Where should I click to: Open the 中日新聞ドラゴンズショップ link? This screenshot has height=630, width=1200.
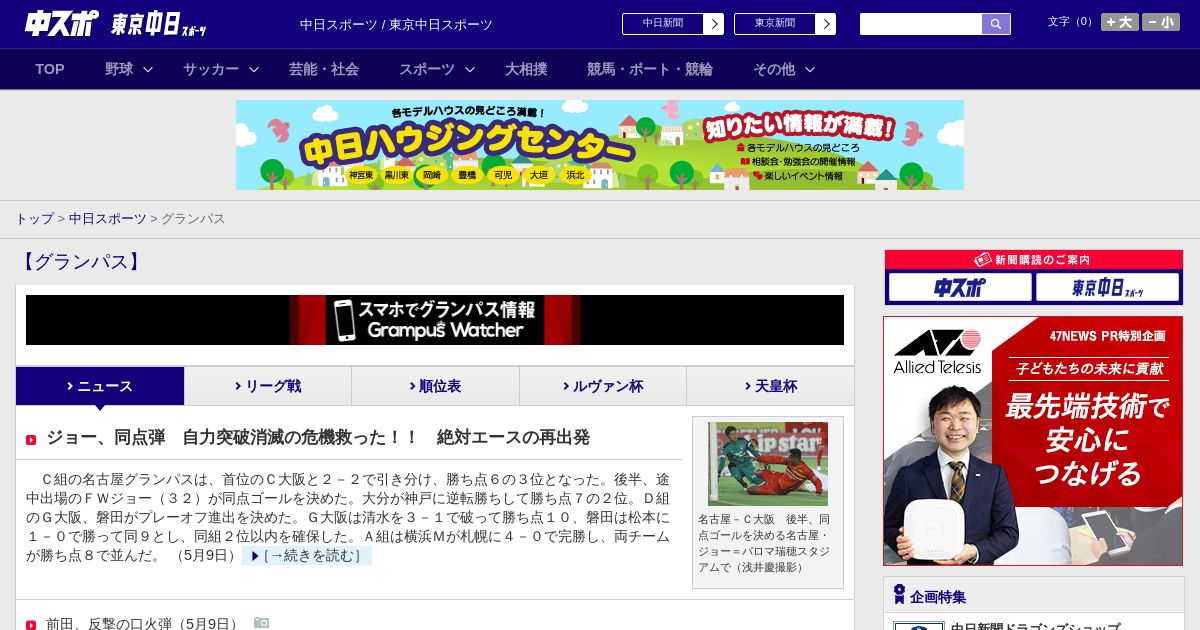click(1035, 626)
